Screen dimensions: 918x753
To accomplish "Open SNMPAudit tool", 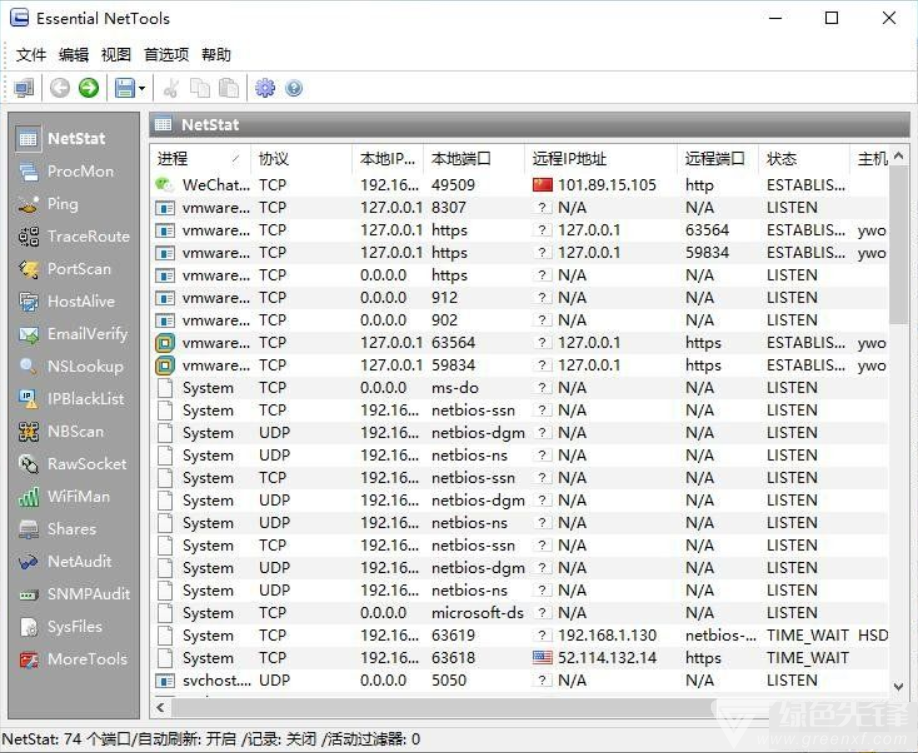I will coord(74,594).
